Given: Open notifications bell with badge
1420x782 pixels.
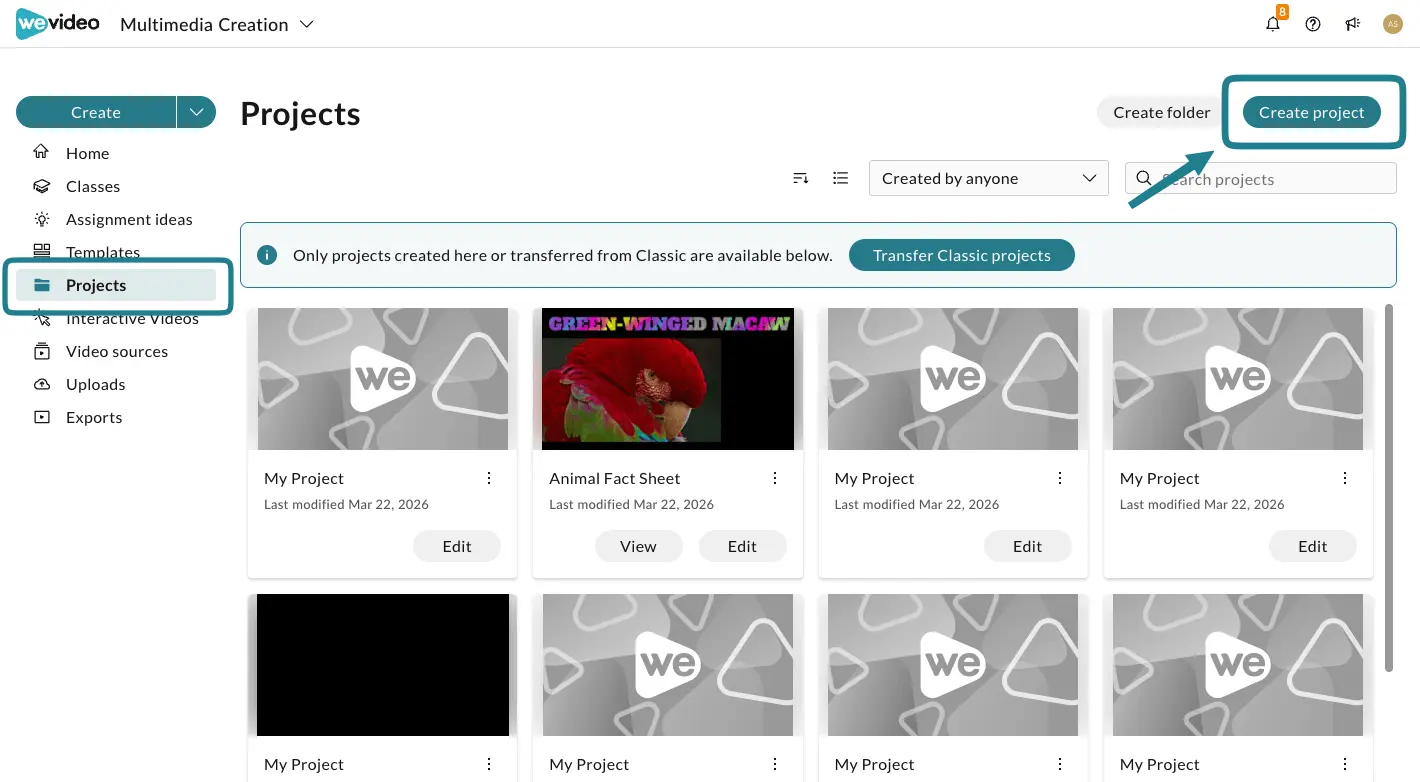Looking at the screenshot, I should click(x=1274, y=22).
